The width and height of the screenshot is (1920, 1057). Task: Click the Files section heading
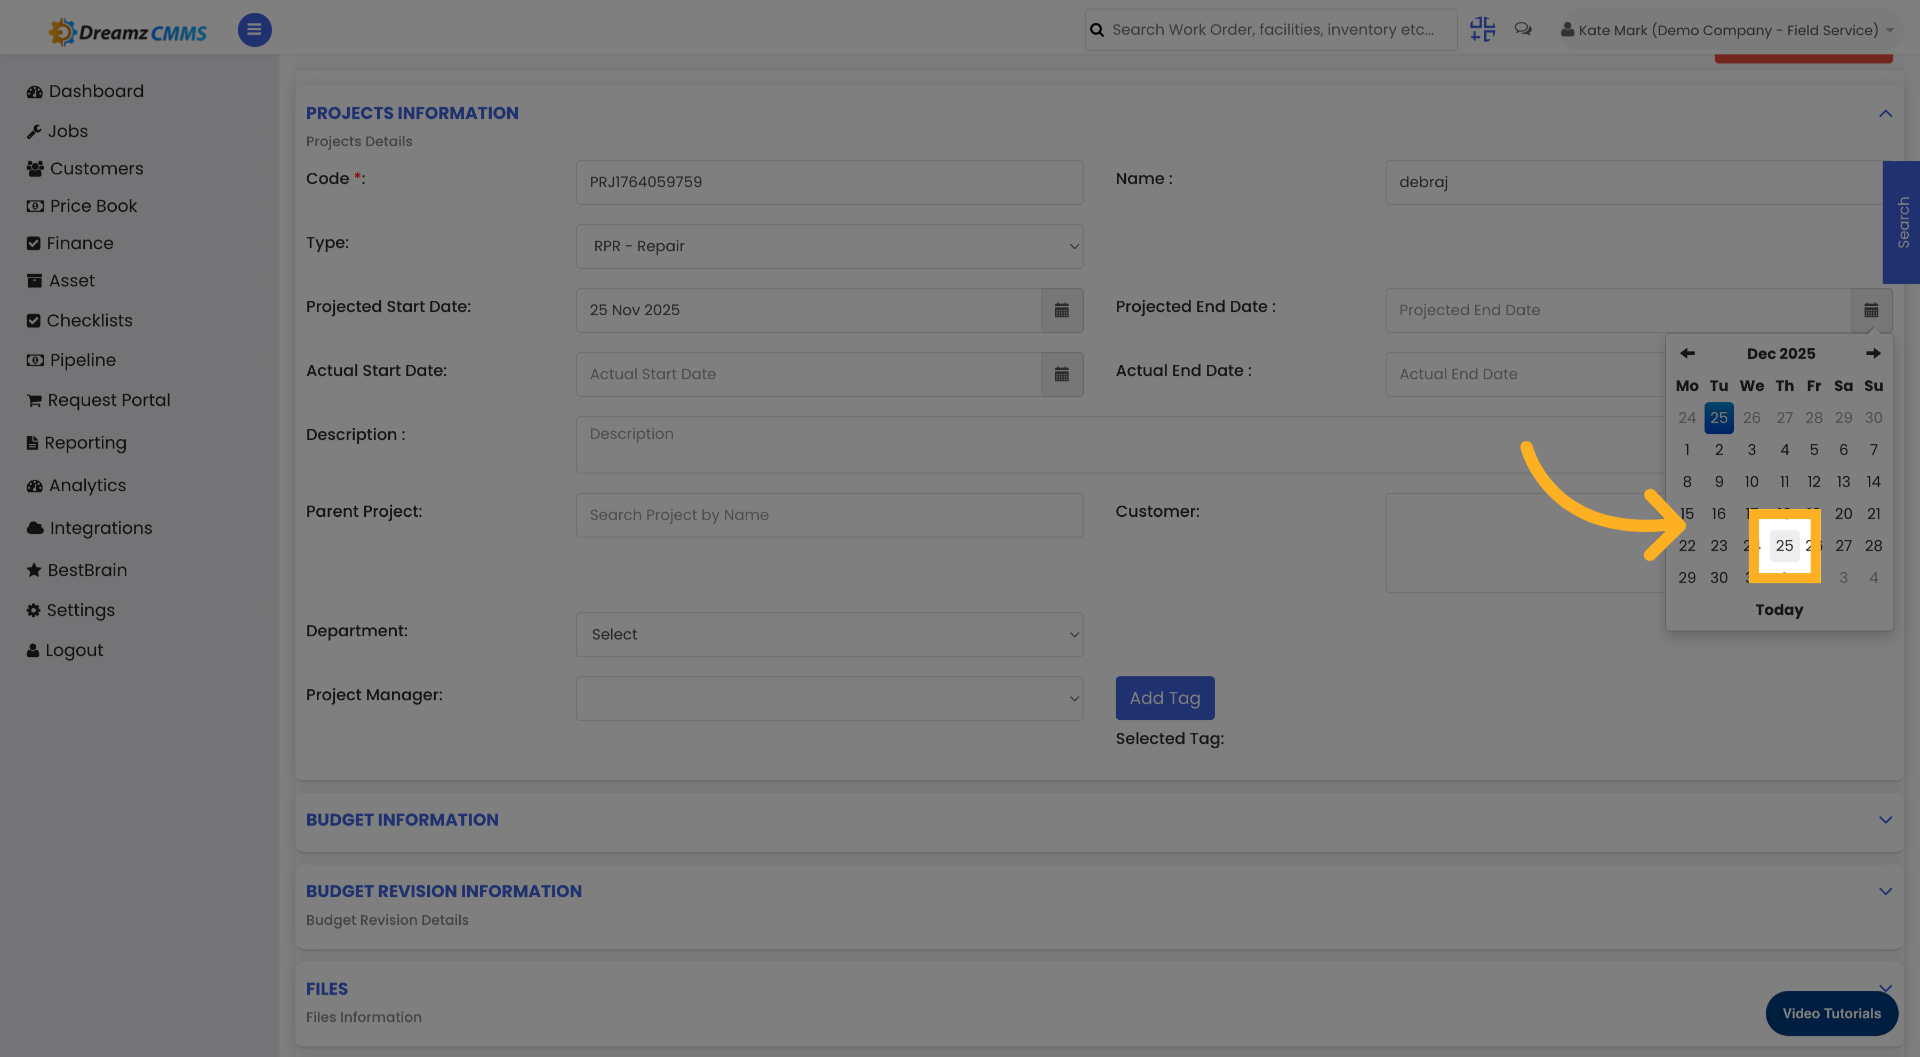327,989
